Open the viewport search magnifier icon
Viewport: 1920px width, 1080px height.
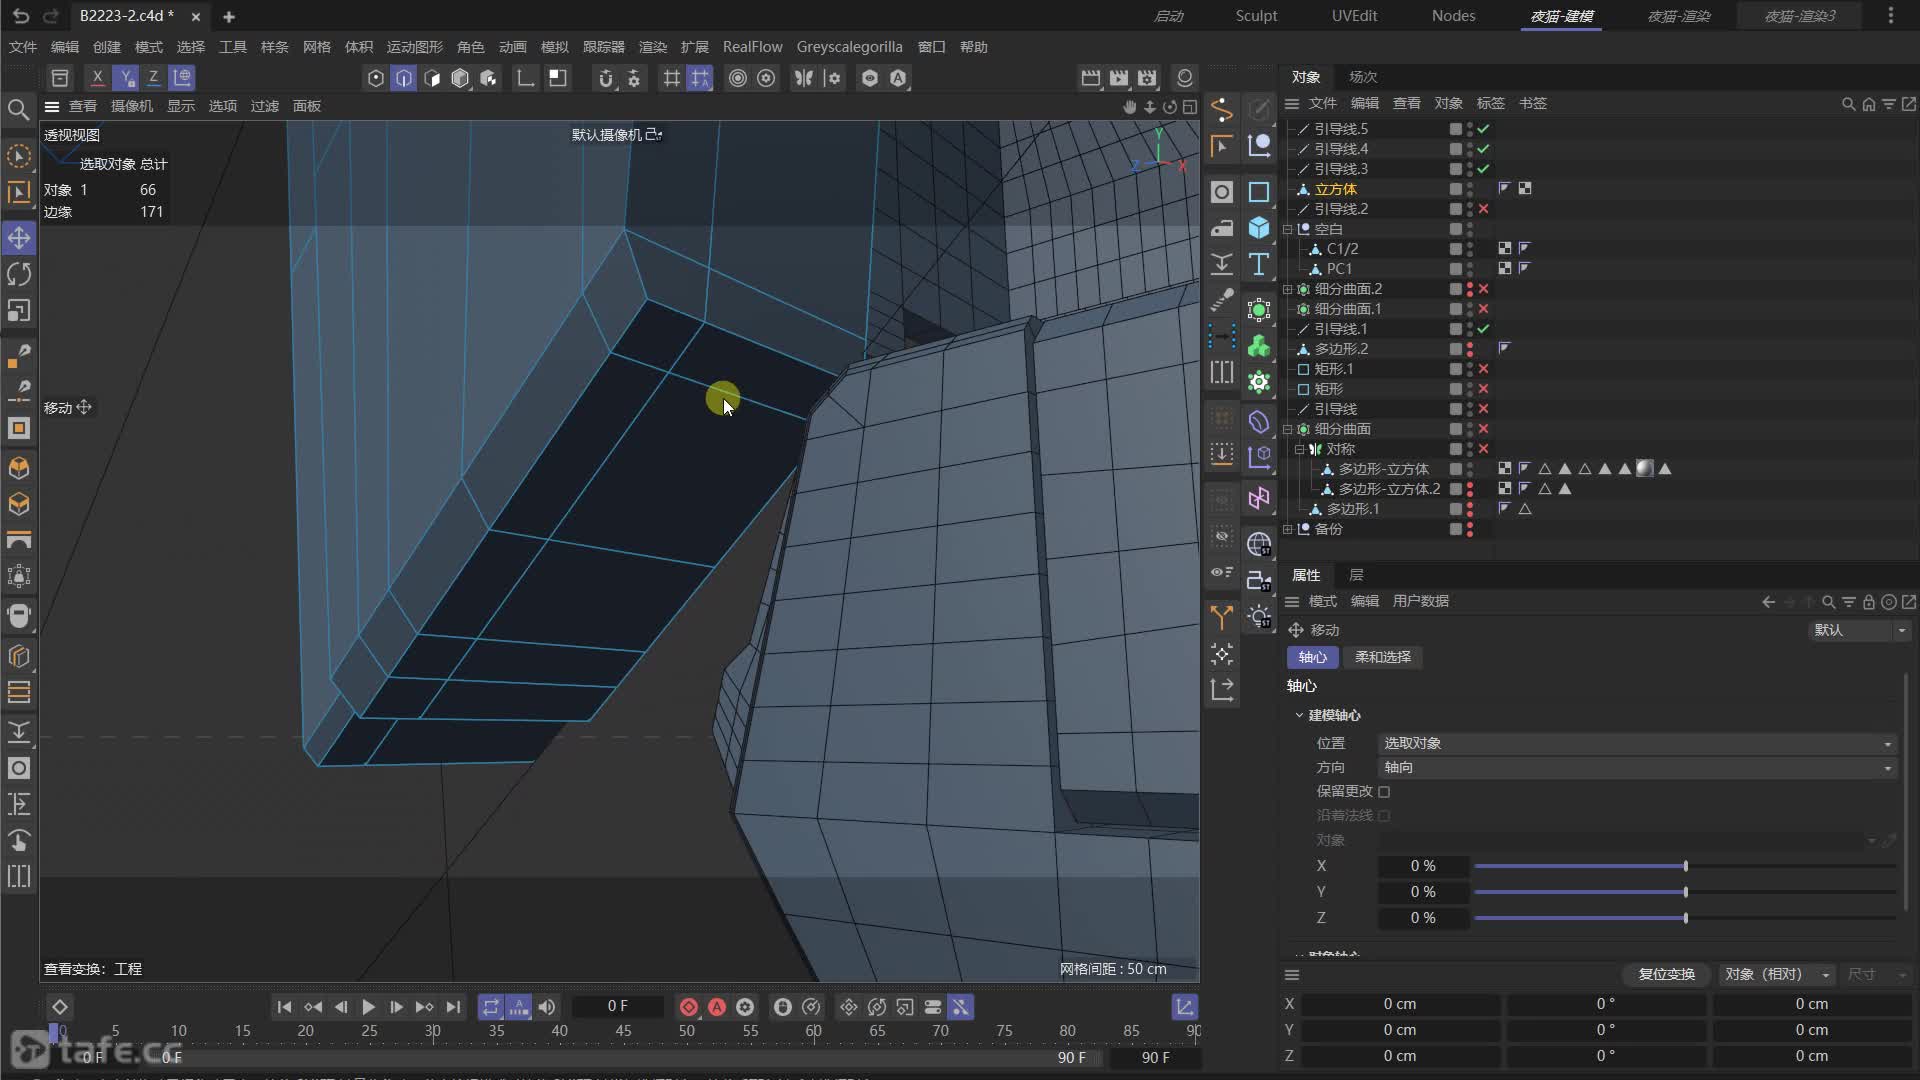point(18,109)
